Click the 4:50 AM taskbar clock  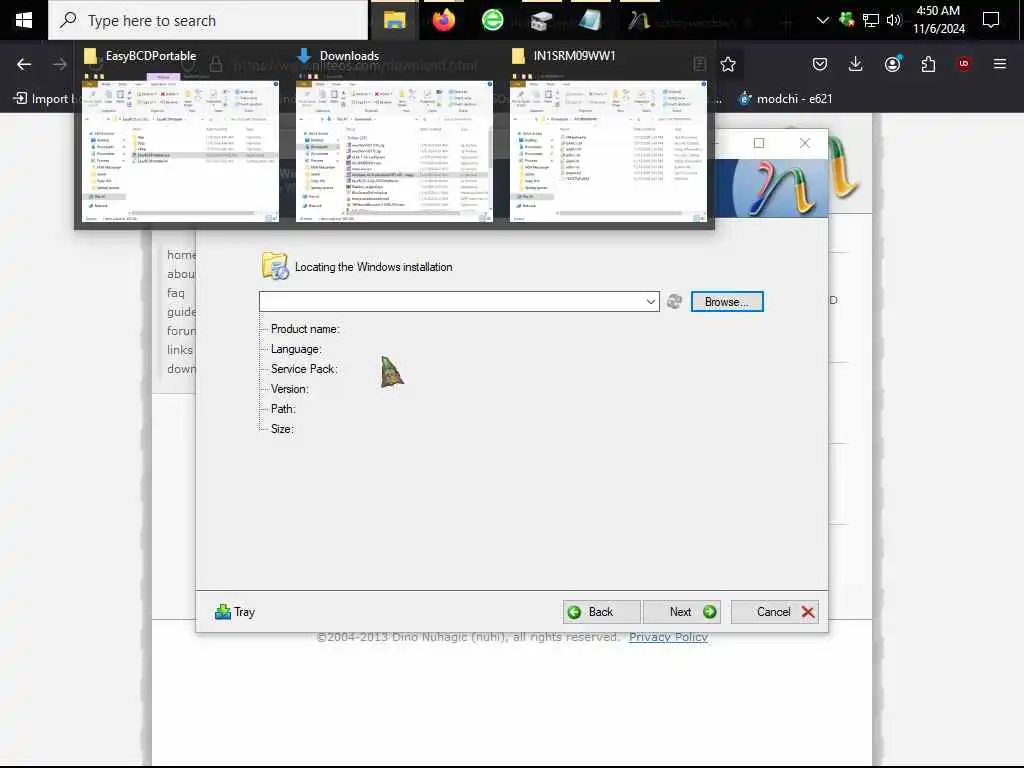(x=938, y=20)
